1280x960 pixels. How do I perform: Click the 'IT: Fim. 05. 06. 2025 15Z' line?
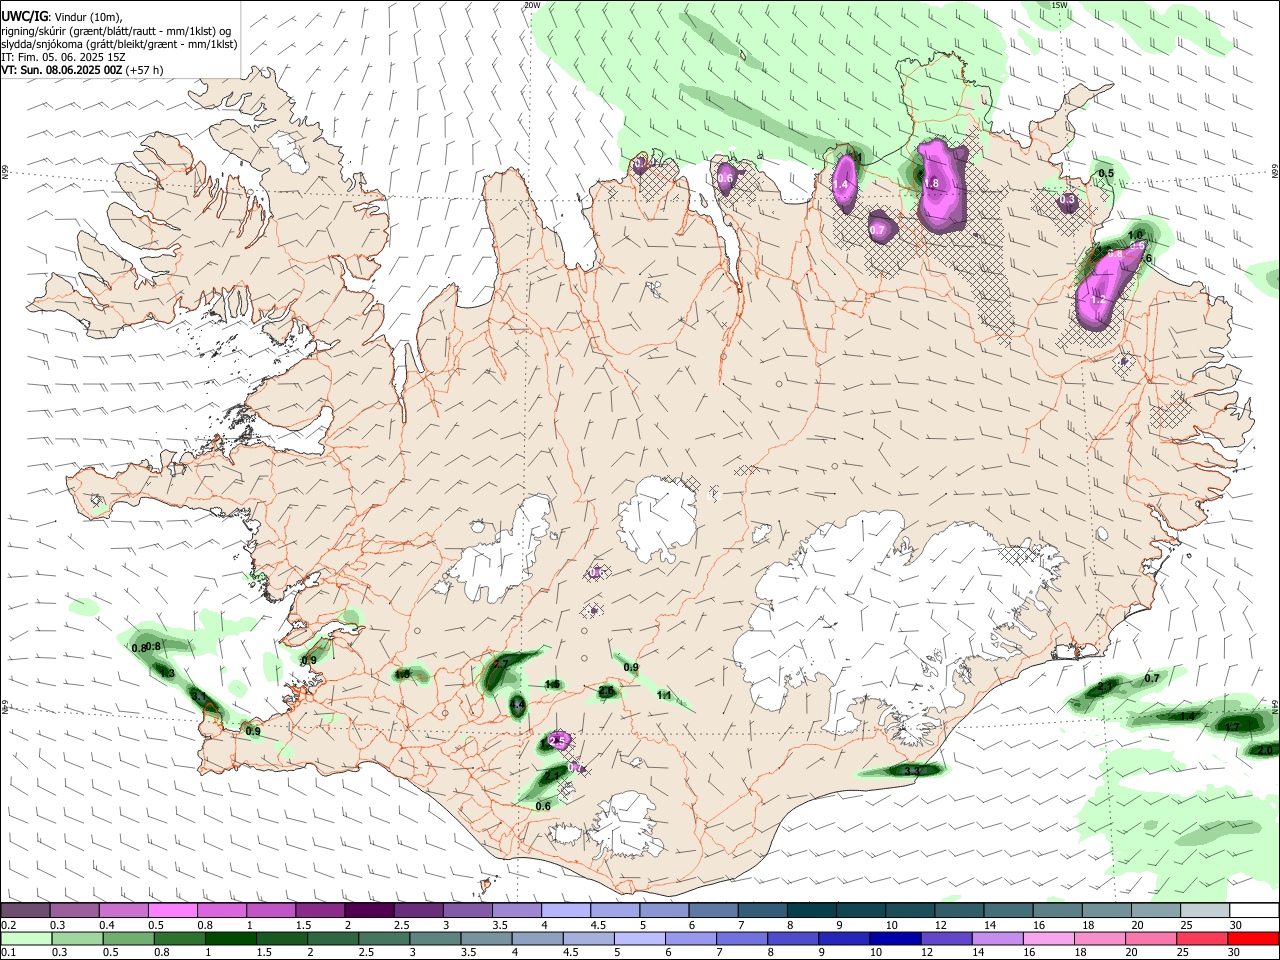(62, 57)
